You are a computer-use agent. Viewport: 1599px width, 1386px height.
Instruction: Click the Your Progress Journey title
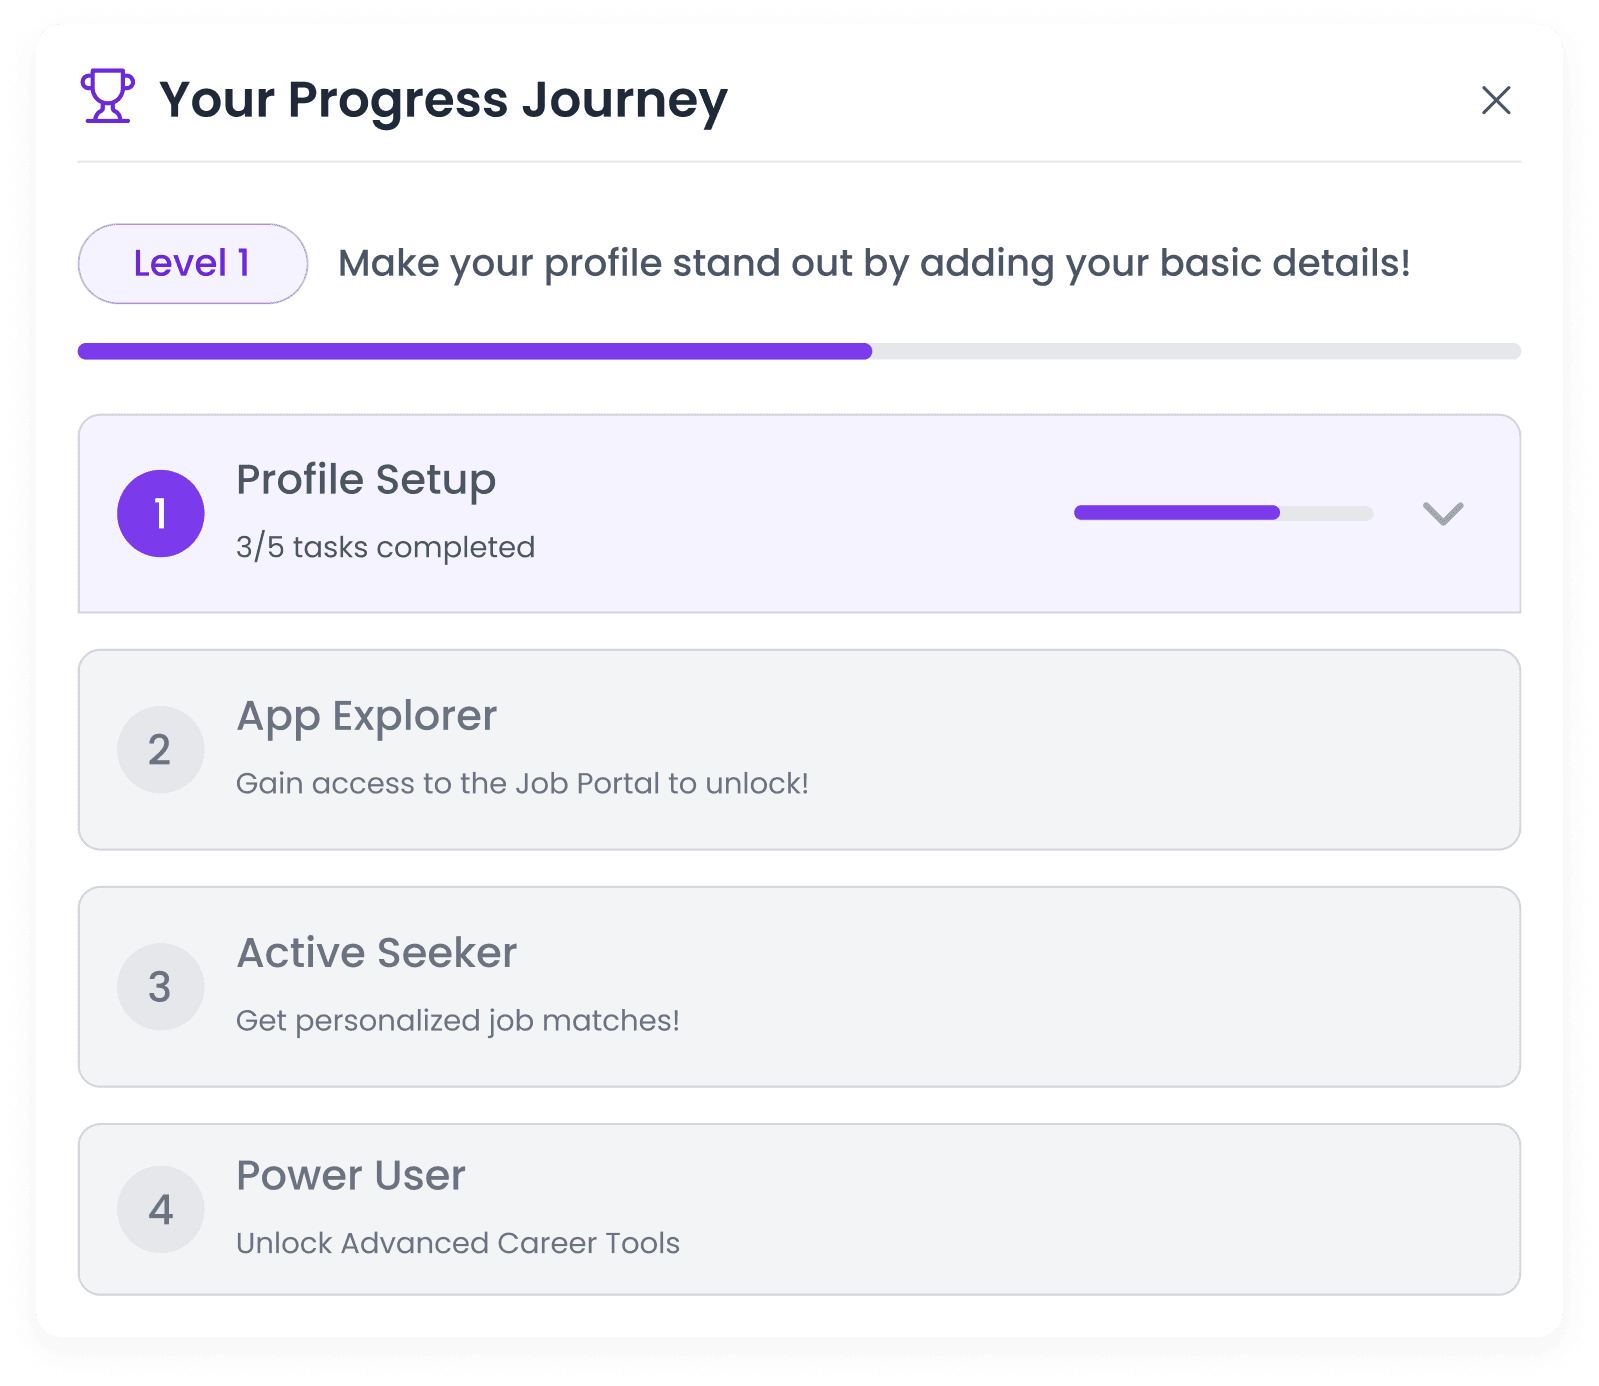point(444,98)
